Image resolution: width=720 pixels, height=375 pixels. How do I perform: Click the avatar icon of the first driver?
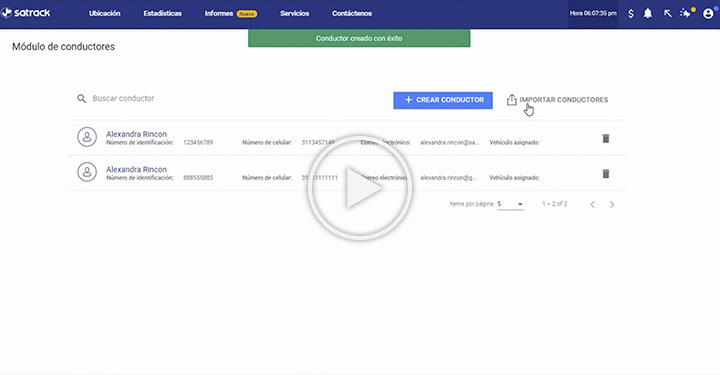(x=87, y=137)
